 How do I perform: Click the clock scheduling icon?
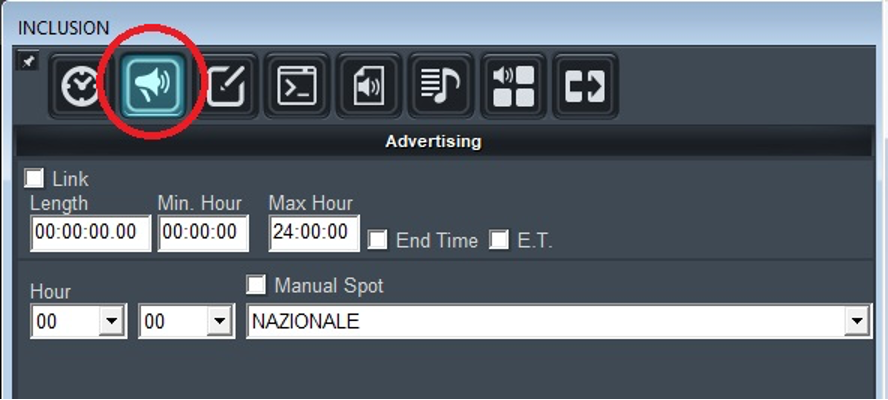[78, 86]
